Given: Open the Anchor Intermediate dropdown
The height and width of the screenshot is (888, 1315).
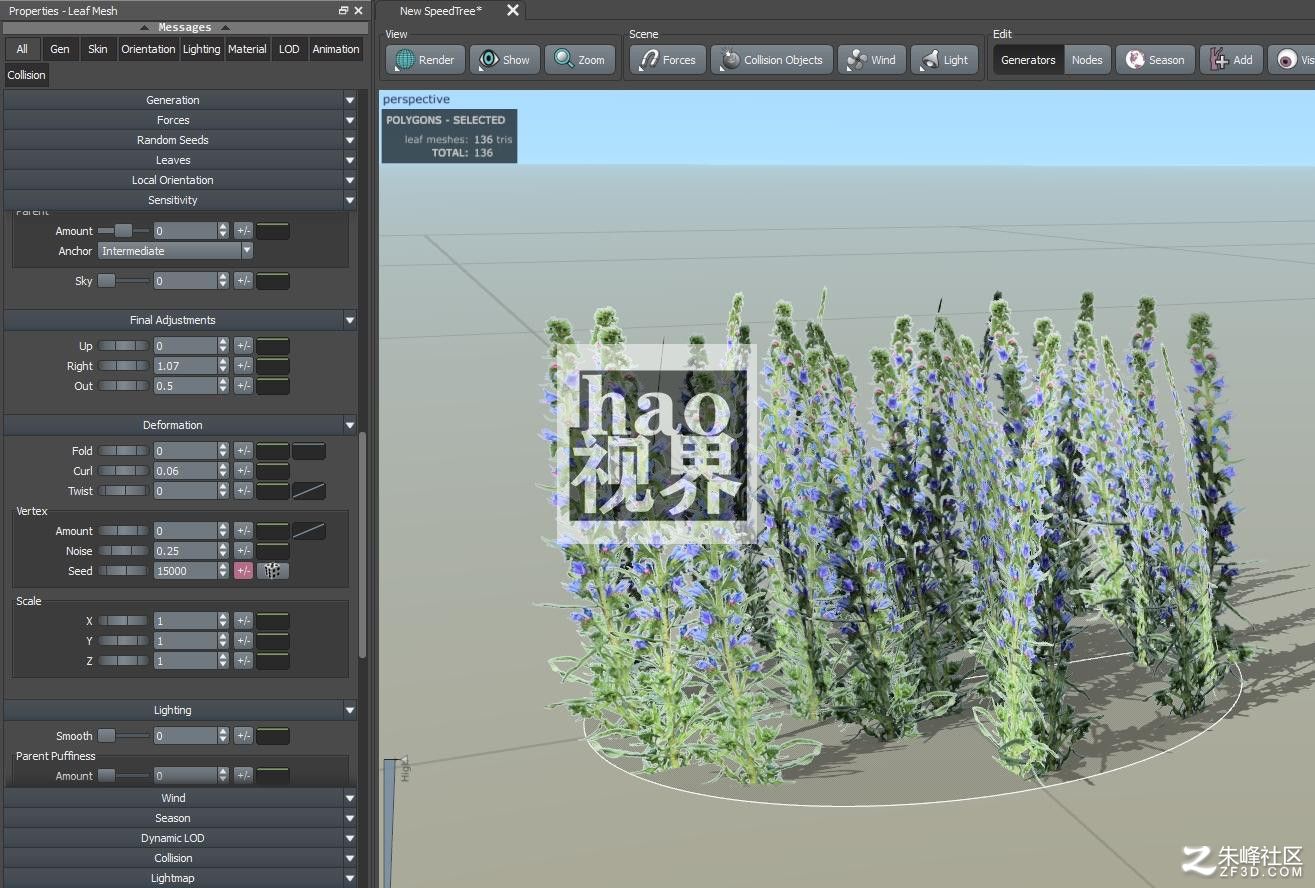Looking at the screenshot, I should coord(175,251).
